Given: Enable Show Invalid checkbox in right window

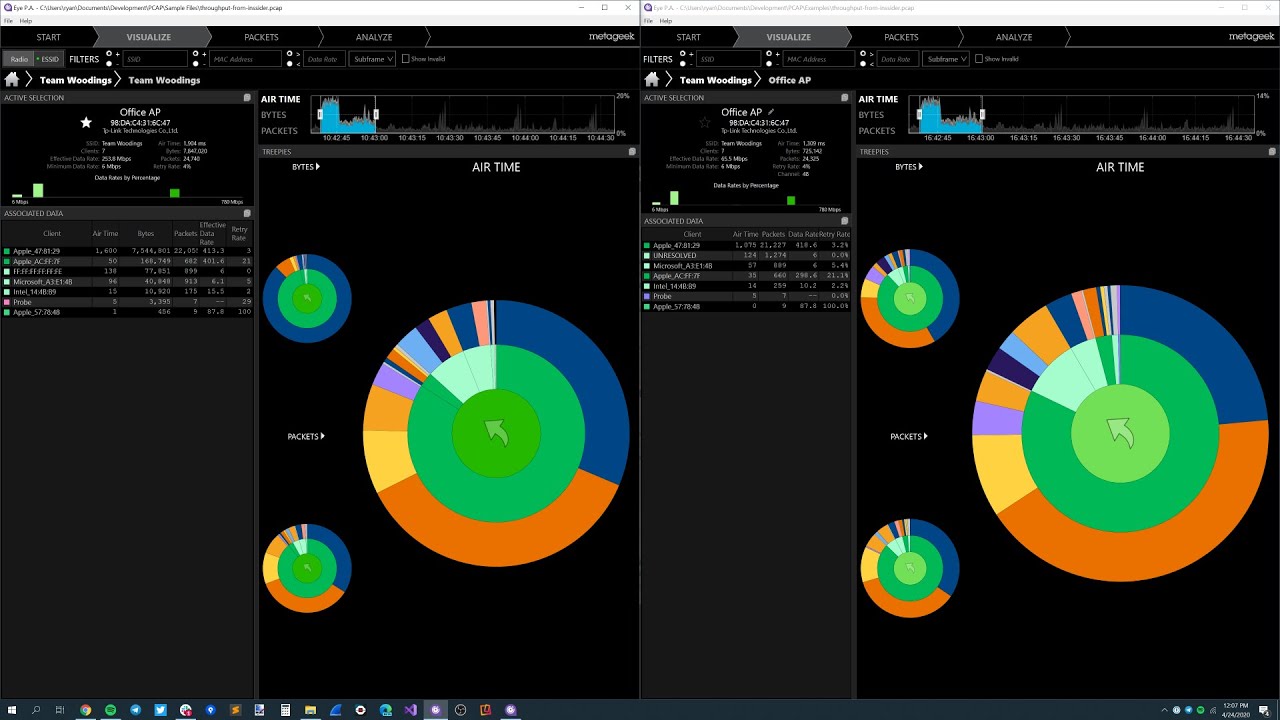Looking at the screenshot, I should pos(981,59).
